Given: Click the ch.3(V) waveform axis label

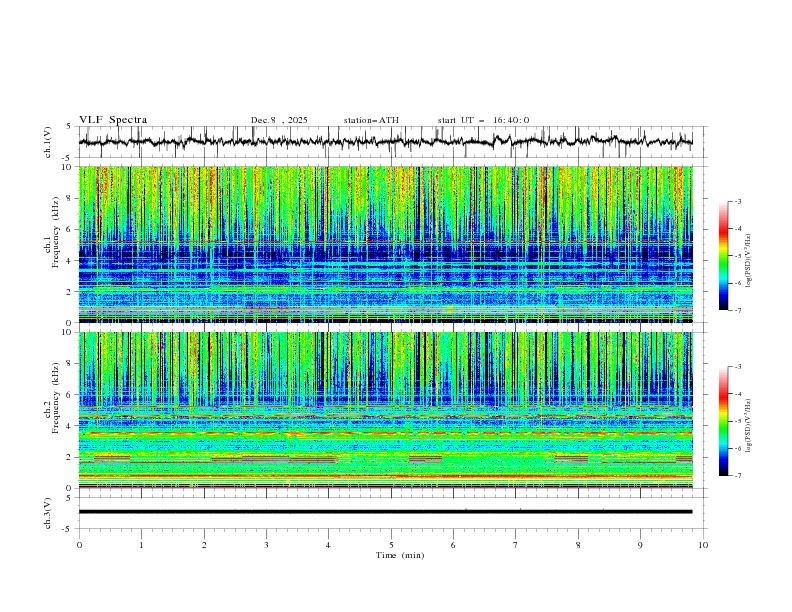Looking at the screenshot, I should point(49,511).
